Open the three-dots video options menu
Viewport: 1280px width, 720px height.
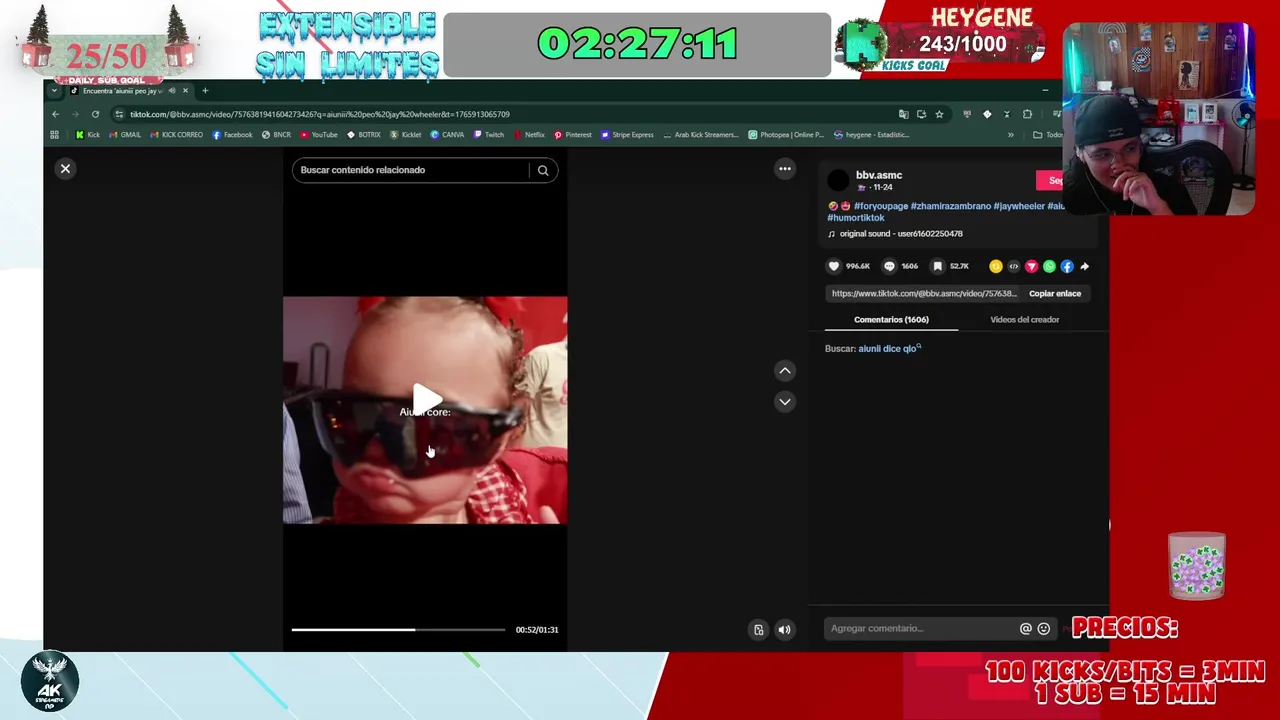pos(785,169)
